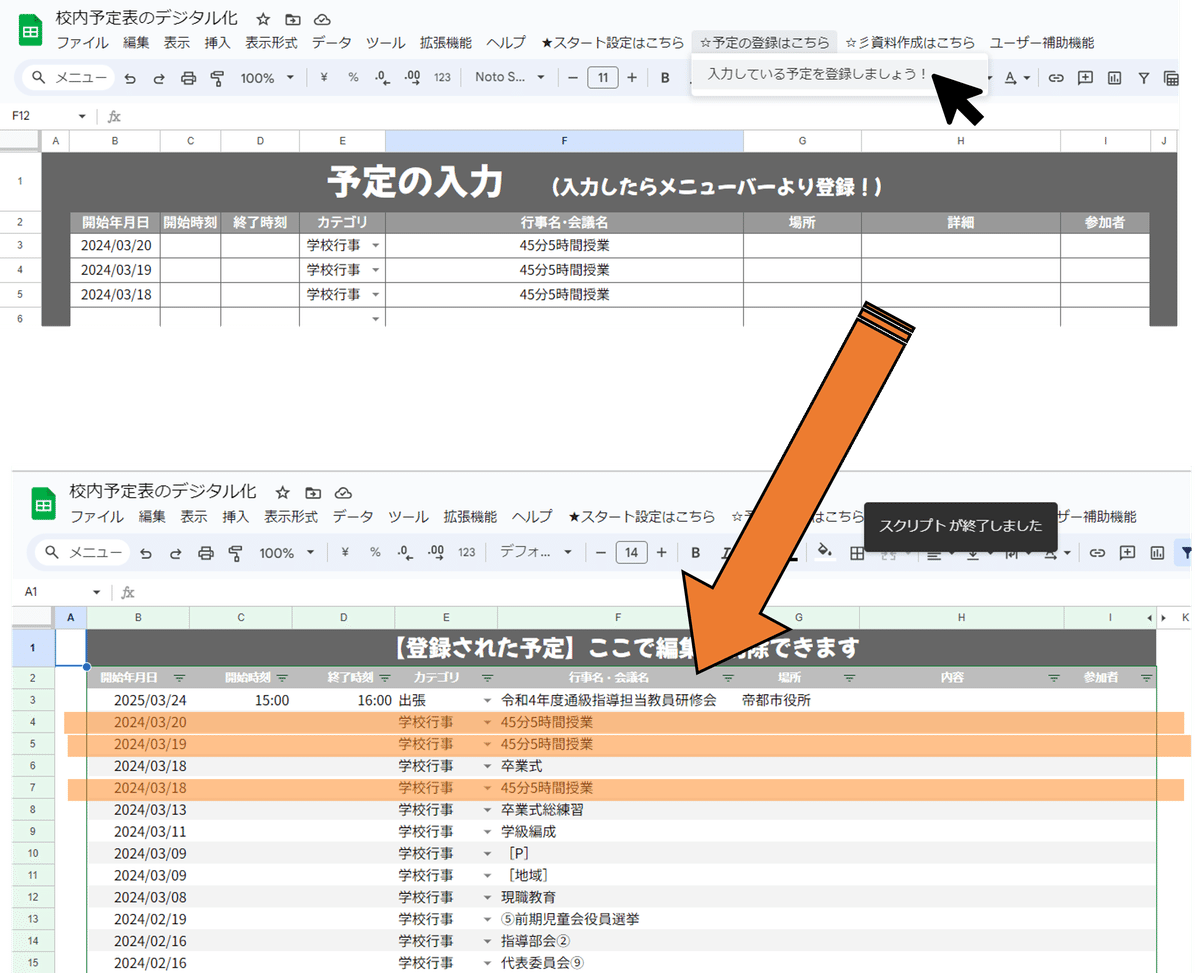
Task: Increase decimal places in upper toolbar
Action: [x=412, y=77]
